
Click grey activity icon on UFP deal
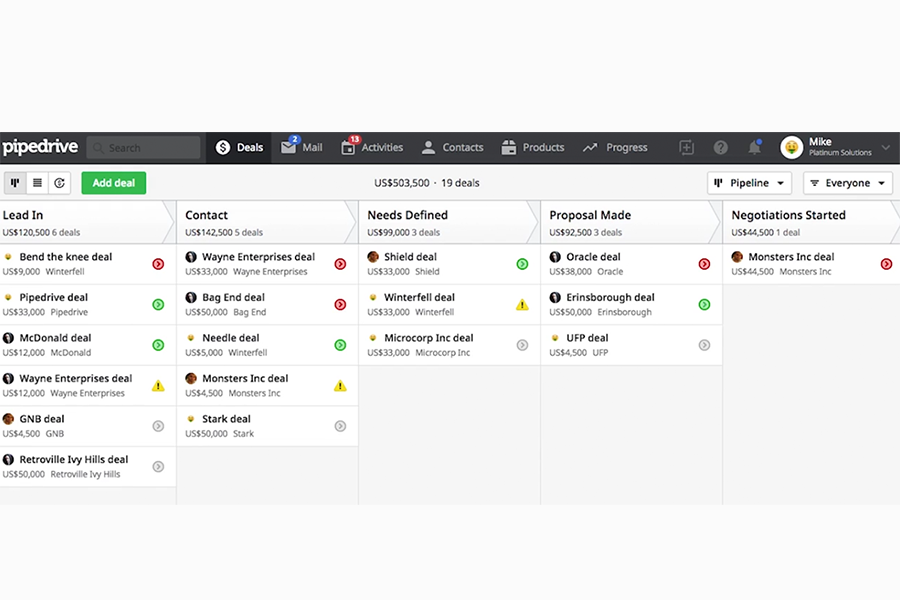coord(704,345)
